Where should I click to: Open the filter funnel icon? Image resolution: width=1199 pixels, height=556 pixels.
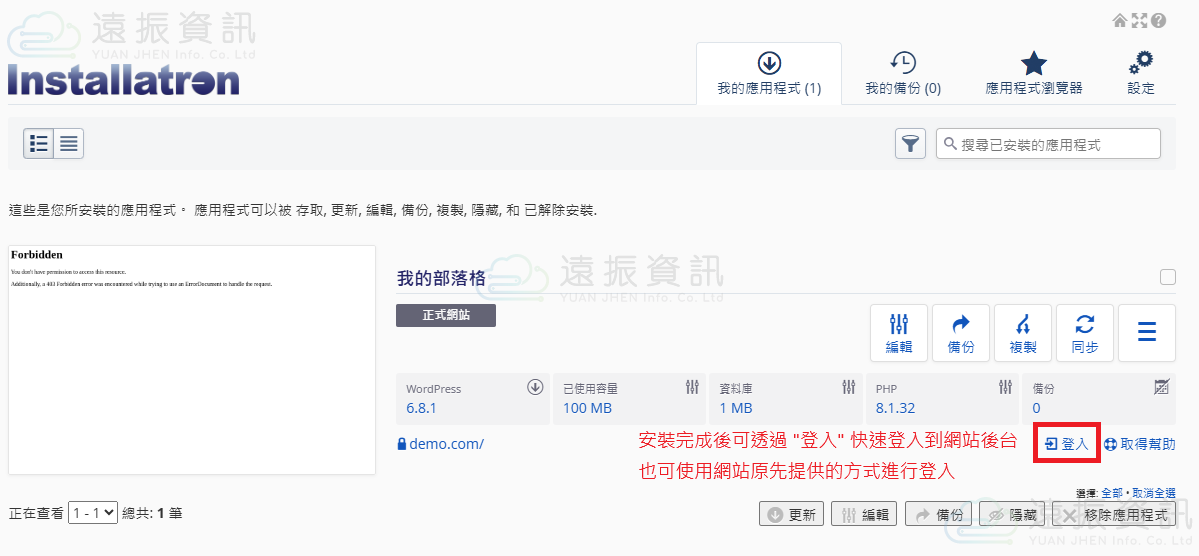[x=909, y=144]
